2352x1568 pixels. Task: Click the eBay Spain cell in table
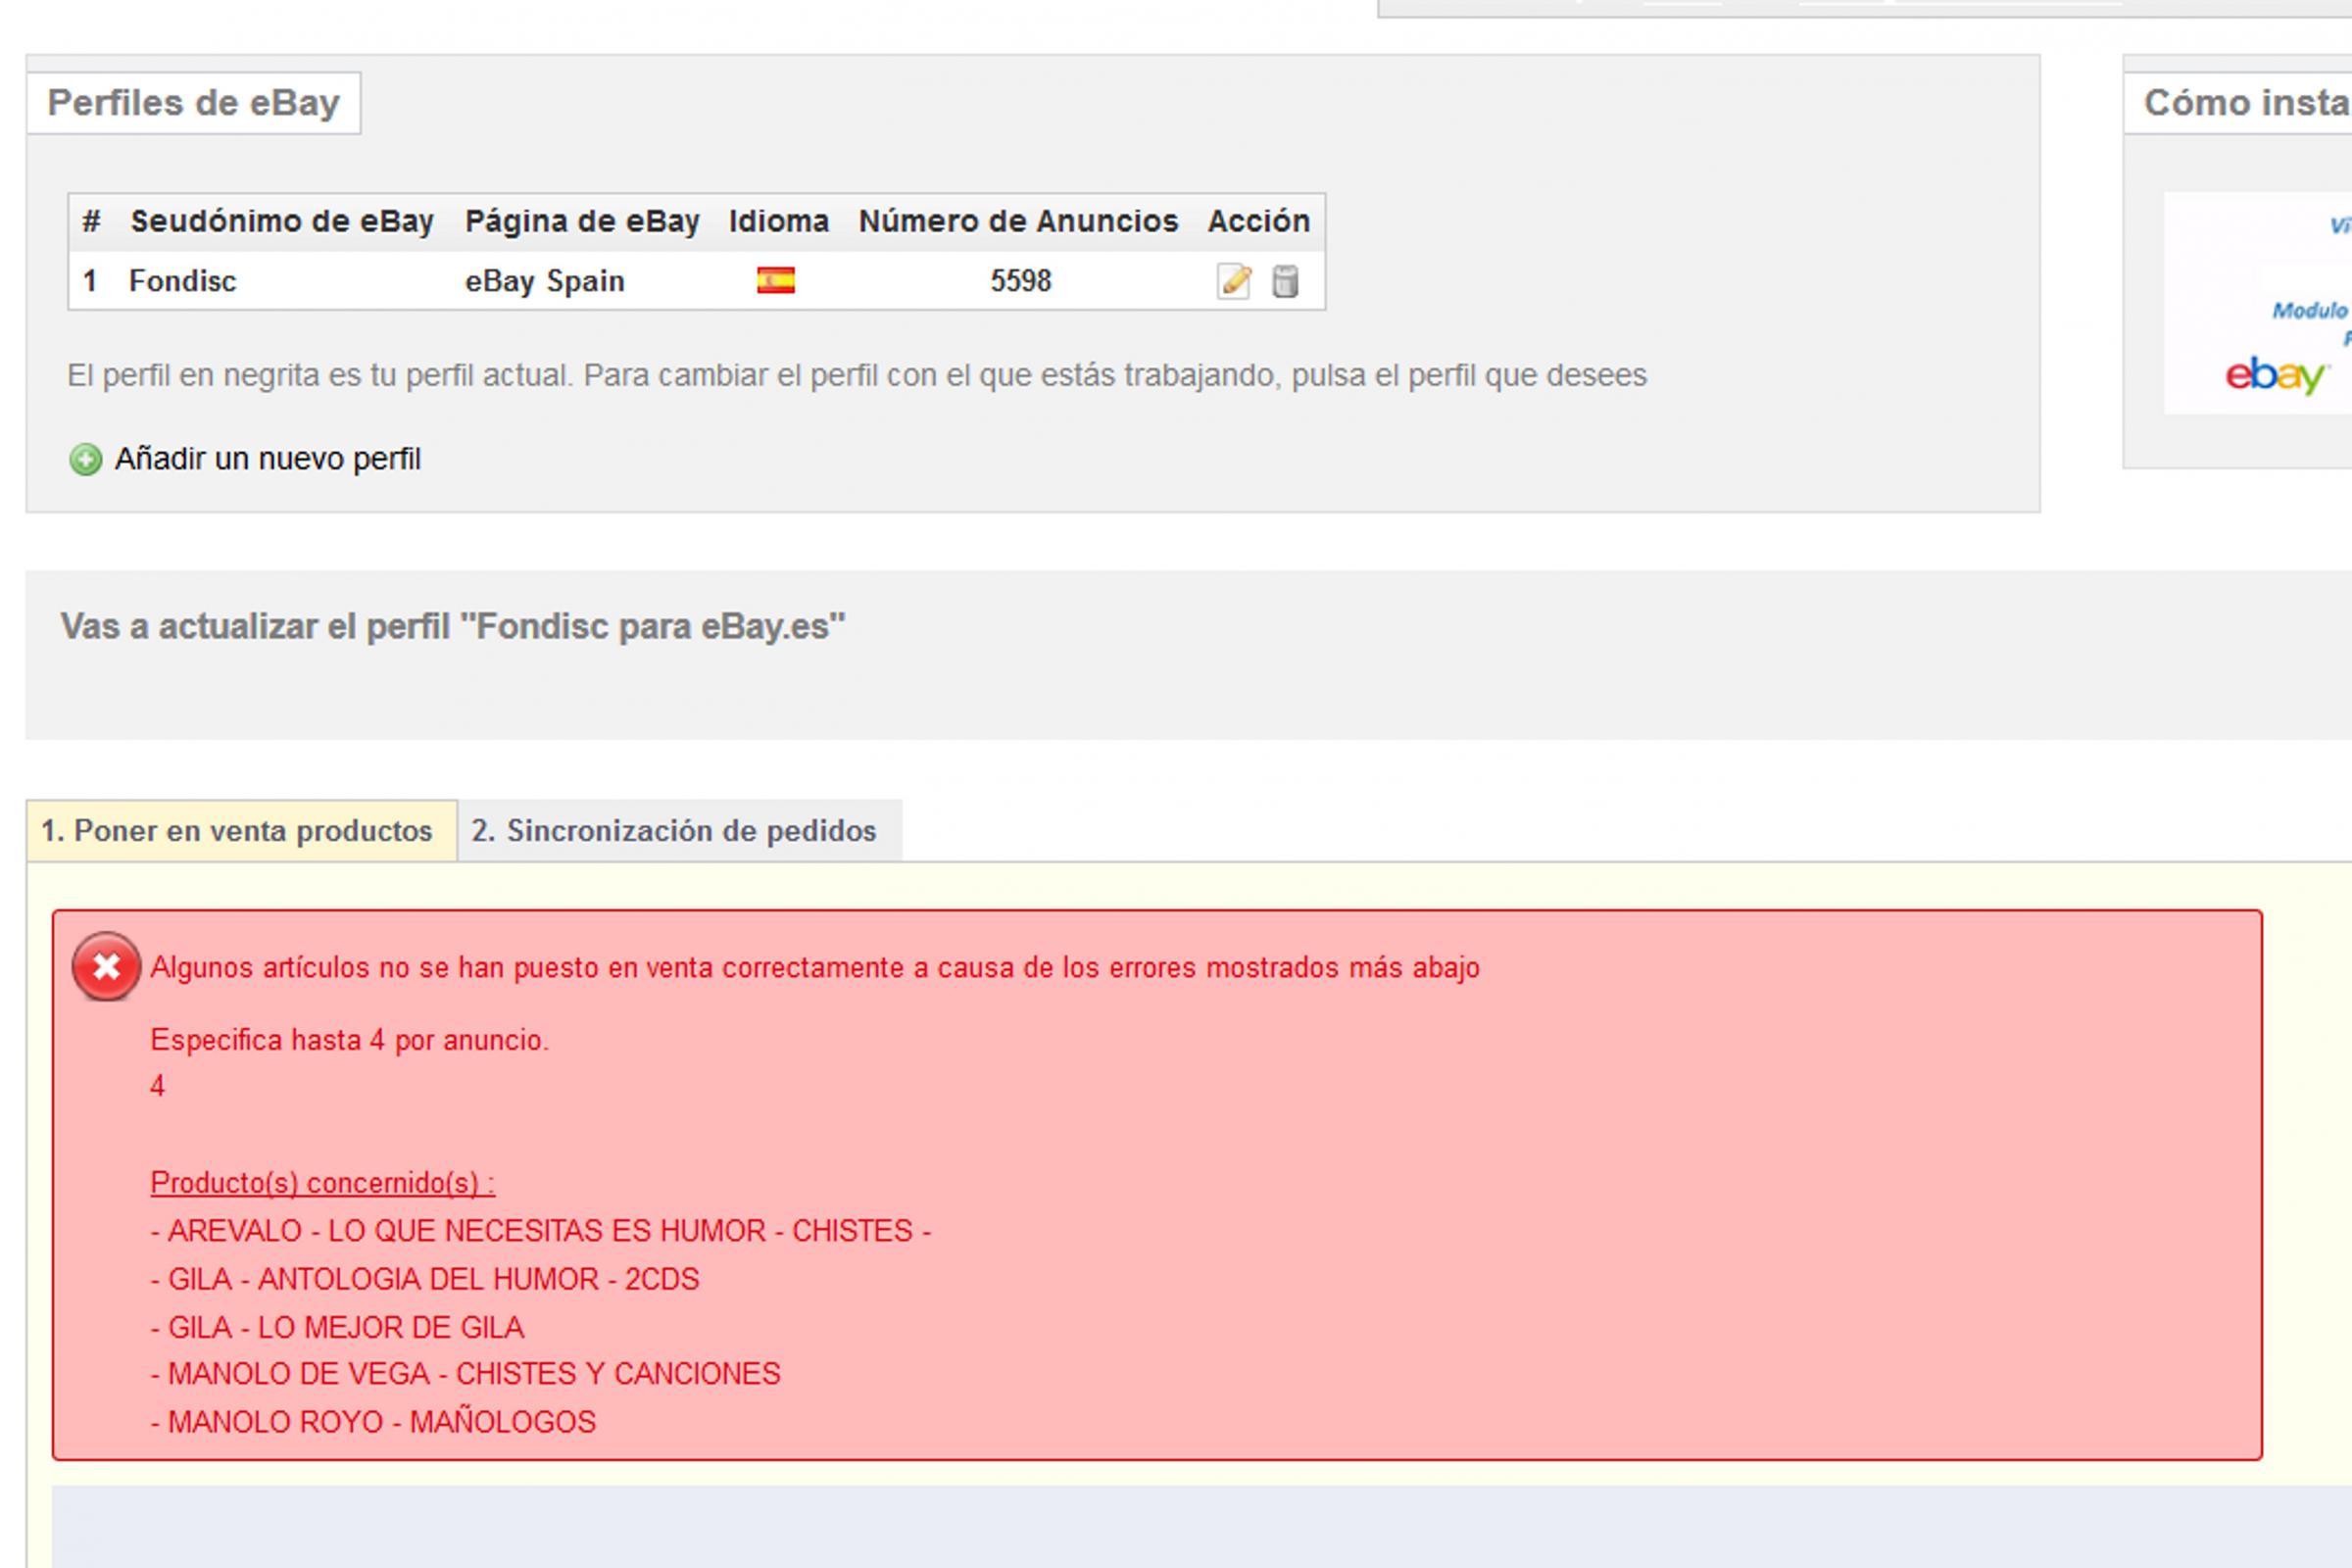pos(545,282)
